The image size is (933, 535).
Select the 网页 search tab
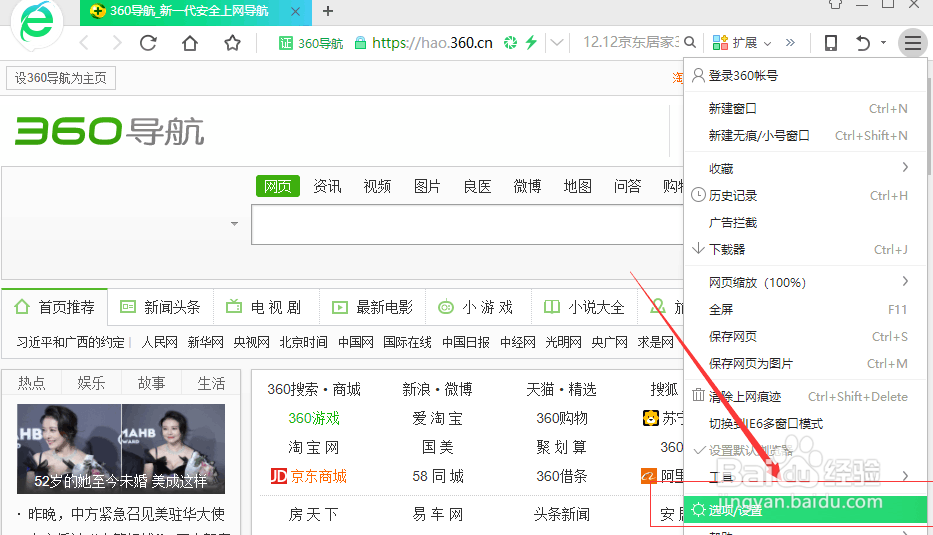278,186
